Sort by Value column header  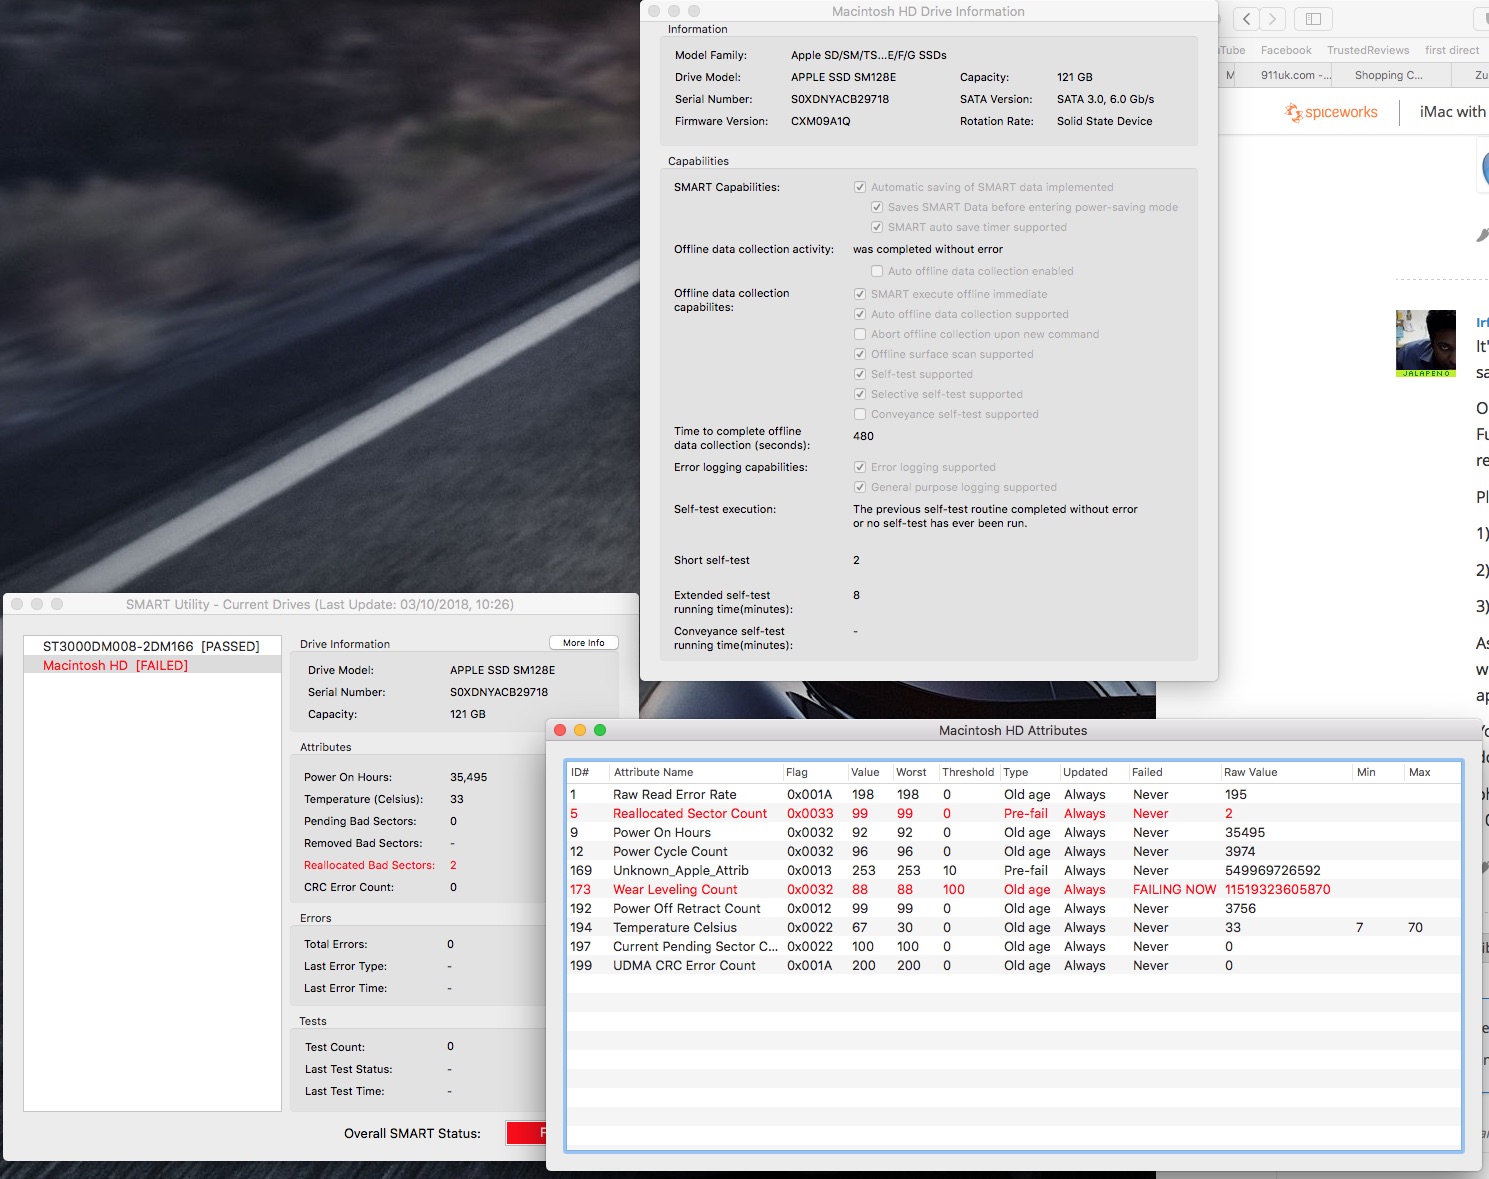(x=868, y=772)
